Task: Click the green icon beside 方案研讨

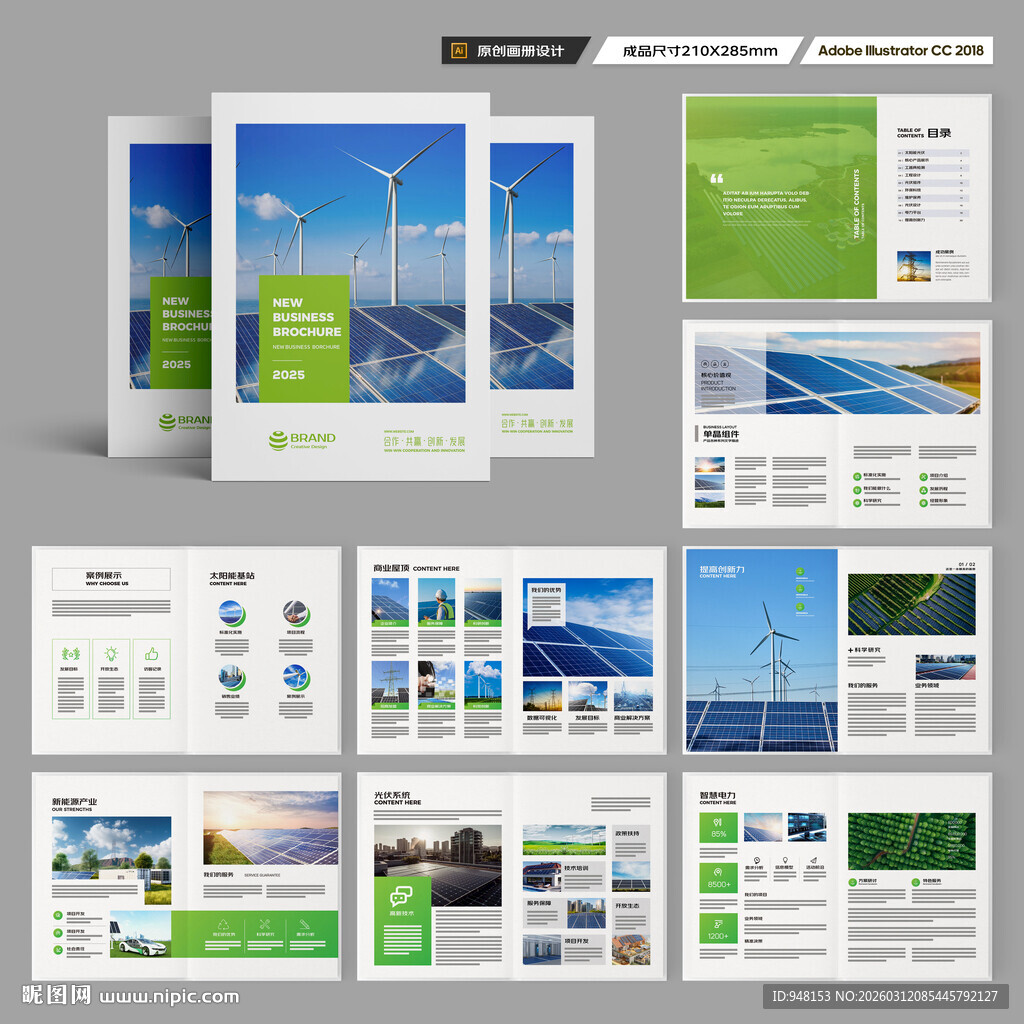Action: pyautogui.click(x=852, y=882)
